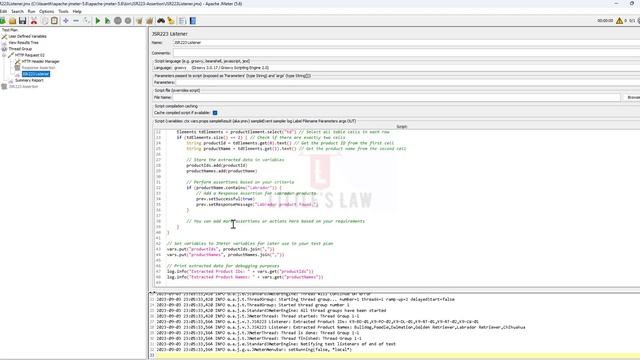Paste element using clipboard toolbar icon
Image resolution: width=640 pixels, height=360 pixels.
[x=54, y=21]
